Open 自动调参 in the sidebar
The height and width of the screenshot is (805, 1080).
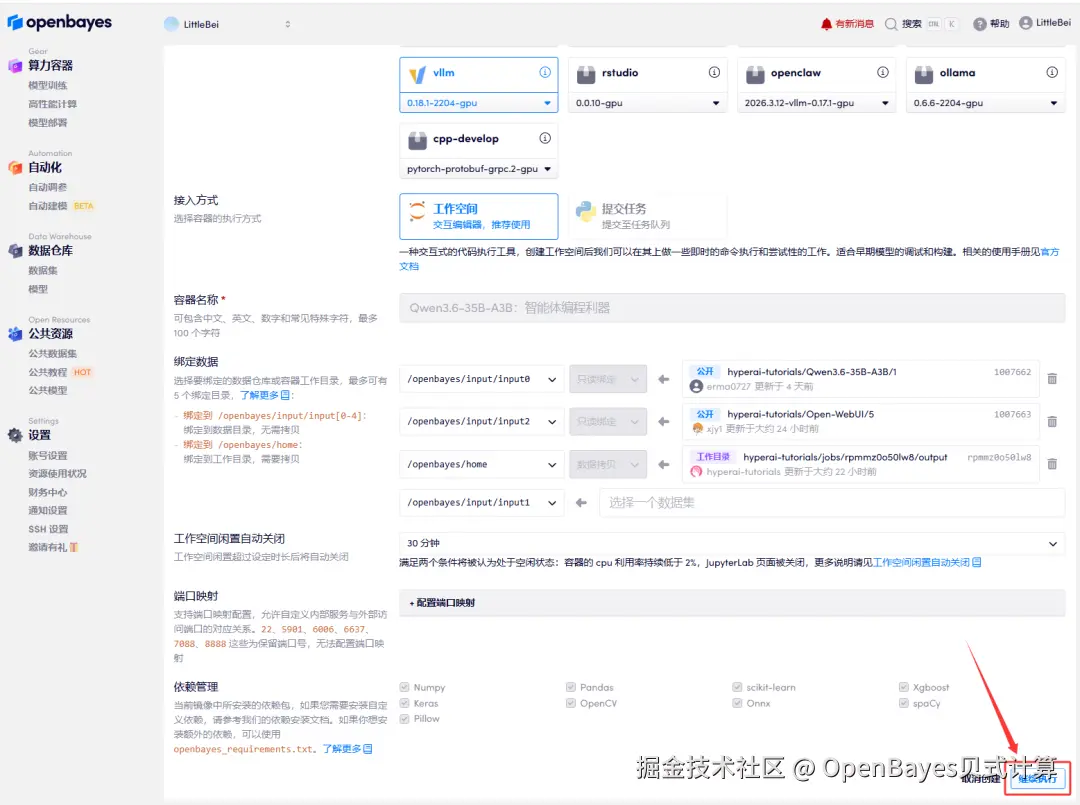[x=48, y=187]
